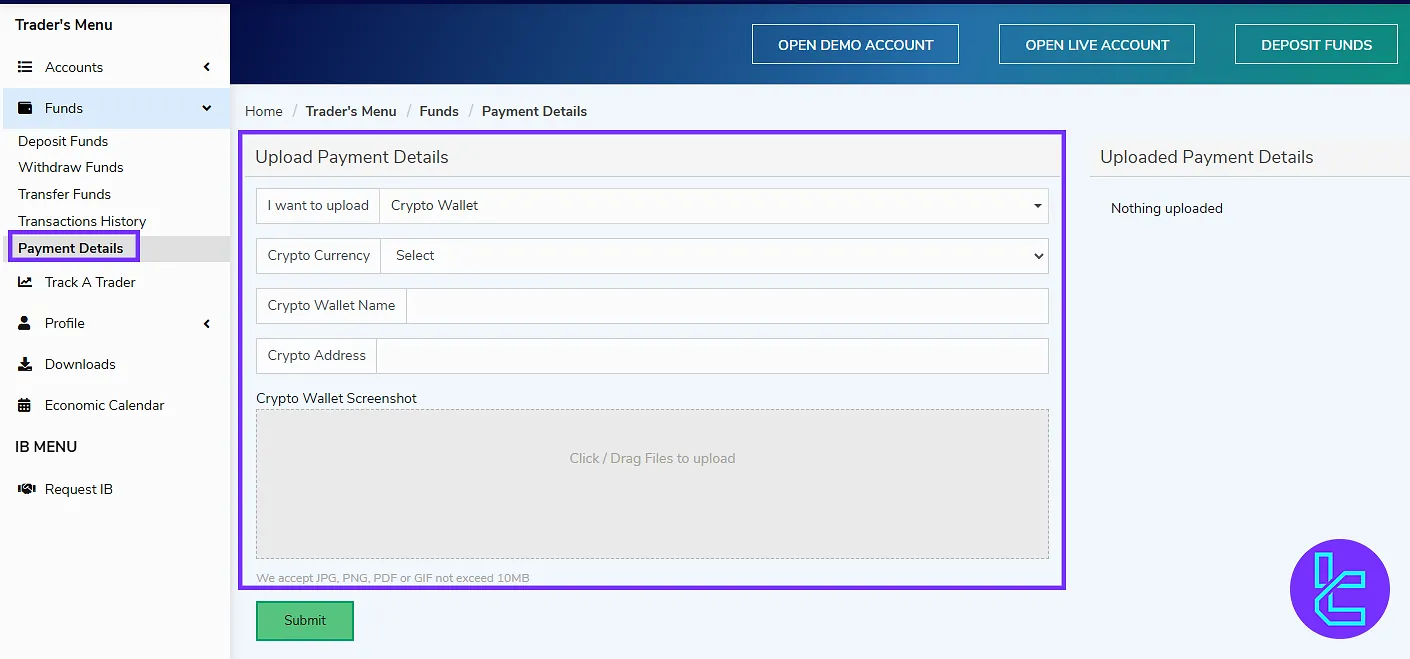
Task: Open the 'I want to upload' Crypto Wallet dropdown
Action: 714,205
